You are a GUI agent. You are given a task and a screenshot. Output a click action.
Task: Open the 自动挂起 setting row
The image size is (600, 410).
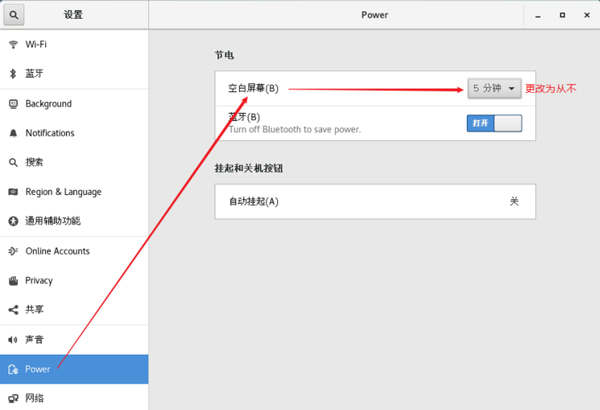tap(375, 201)
